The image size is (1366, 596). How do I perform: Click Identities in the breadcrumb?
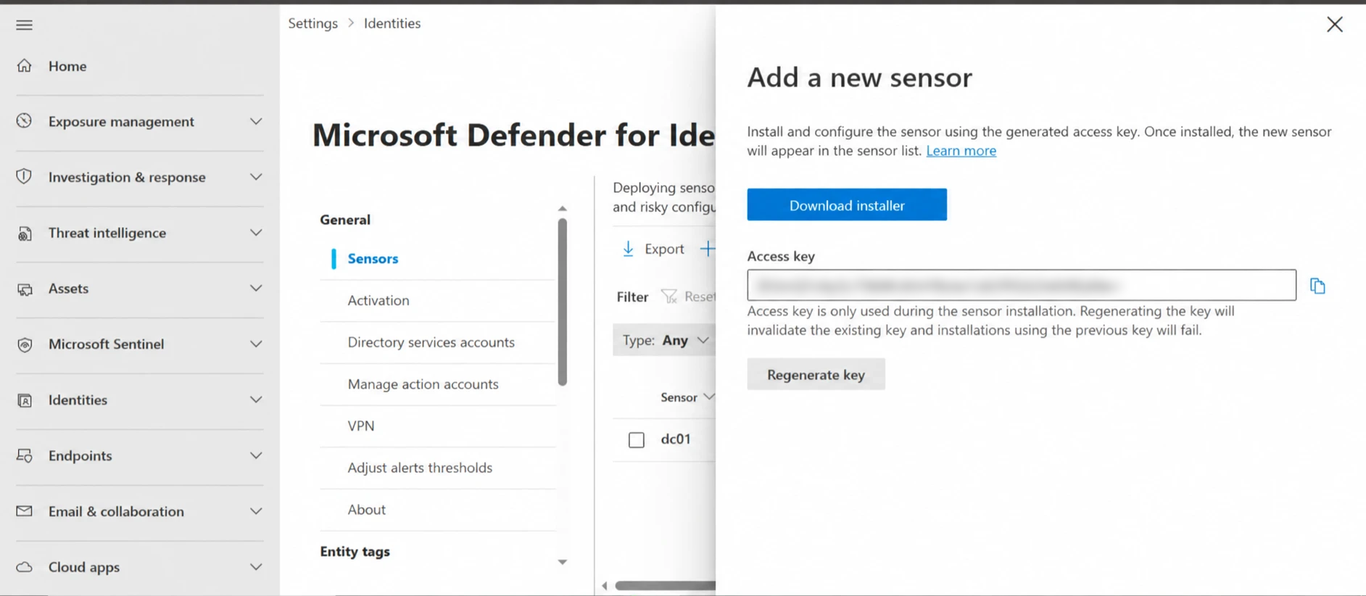[392, 23]
